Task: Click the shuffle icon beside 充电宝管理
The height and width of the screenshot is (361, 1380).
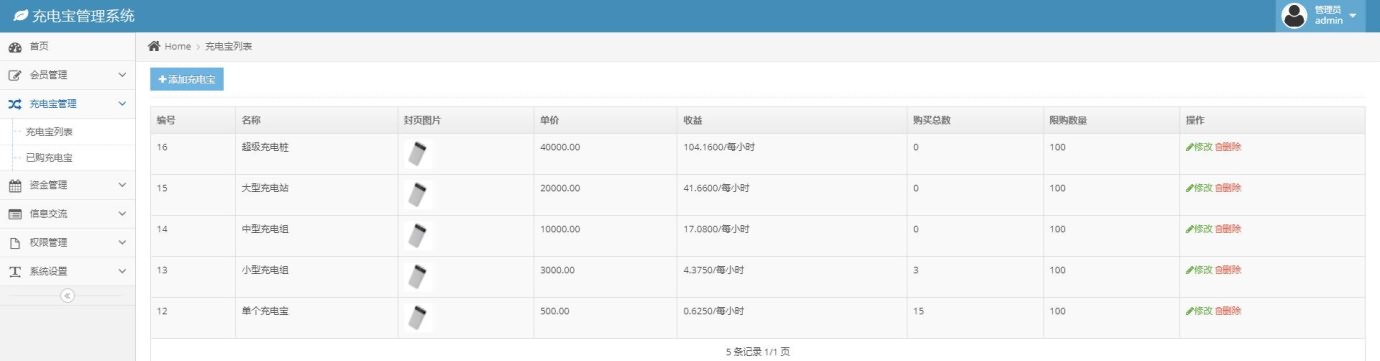Action: tap(15, 104)
